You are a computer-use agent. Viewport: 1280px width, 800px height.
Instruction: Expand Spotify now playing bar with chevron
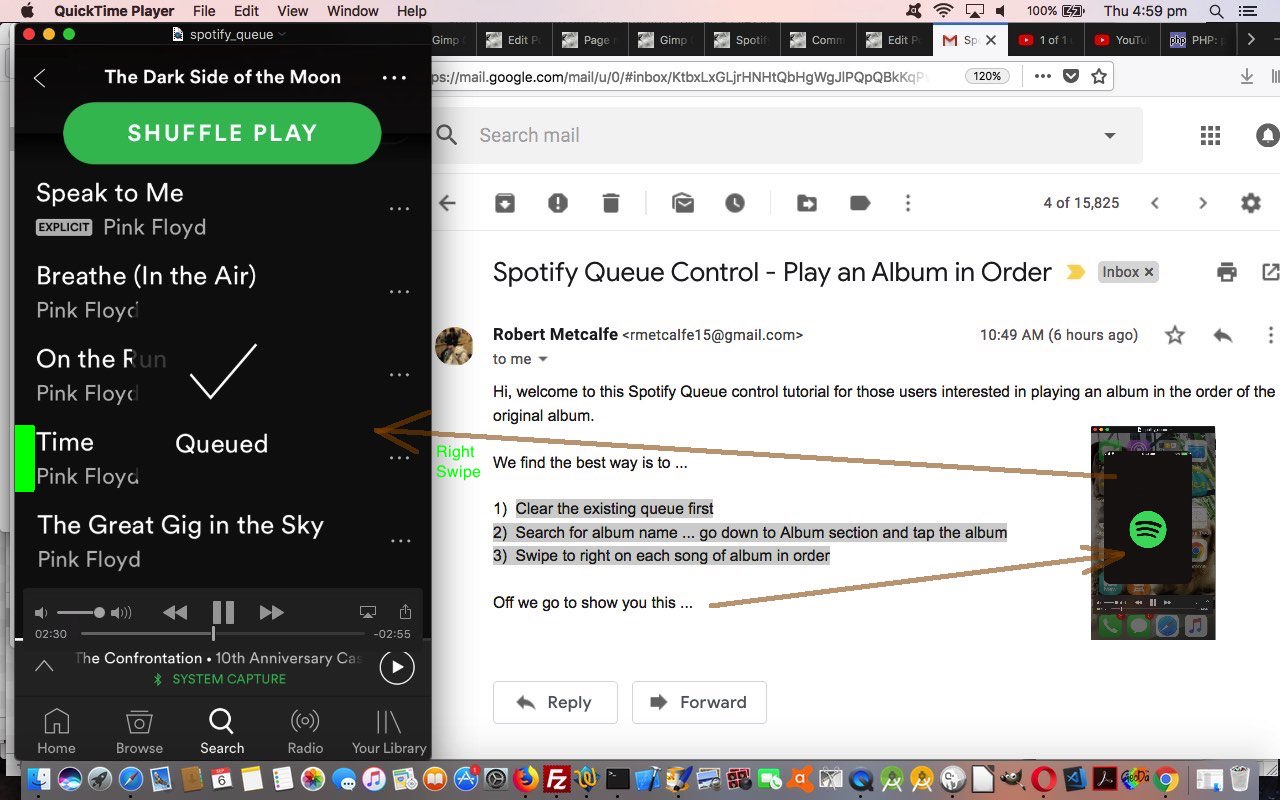pyautogui.click(x=44, y=666)
